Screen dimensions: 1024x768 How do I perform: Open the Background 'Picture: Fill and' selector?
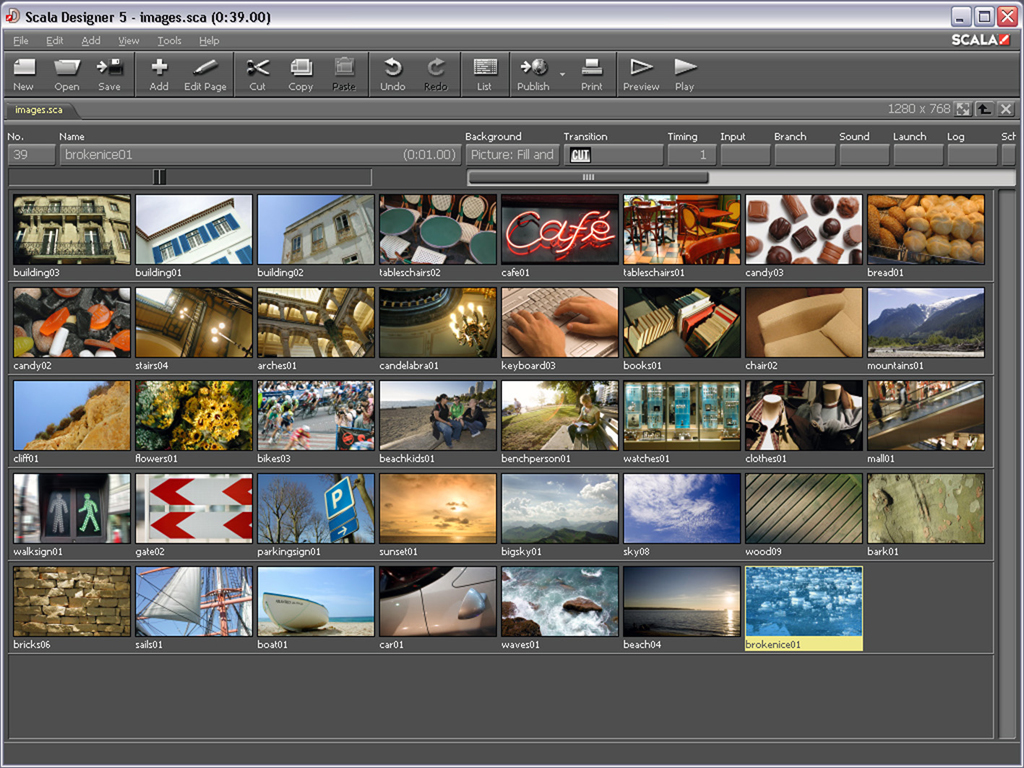[x=512, y=155]
